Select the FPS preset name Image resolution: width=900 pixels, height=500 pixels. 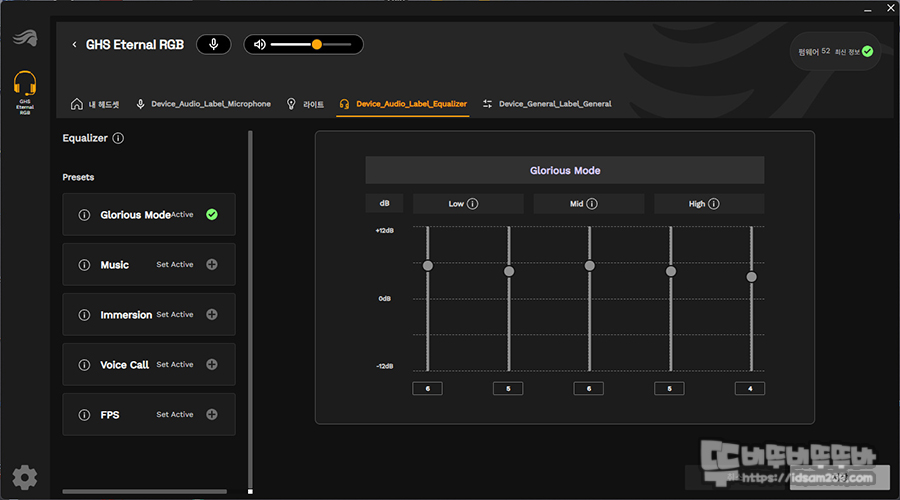point(110,414)
